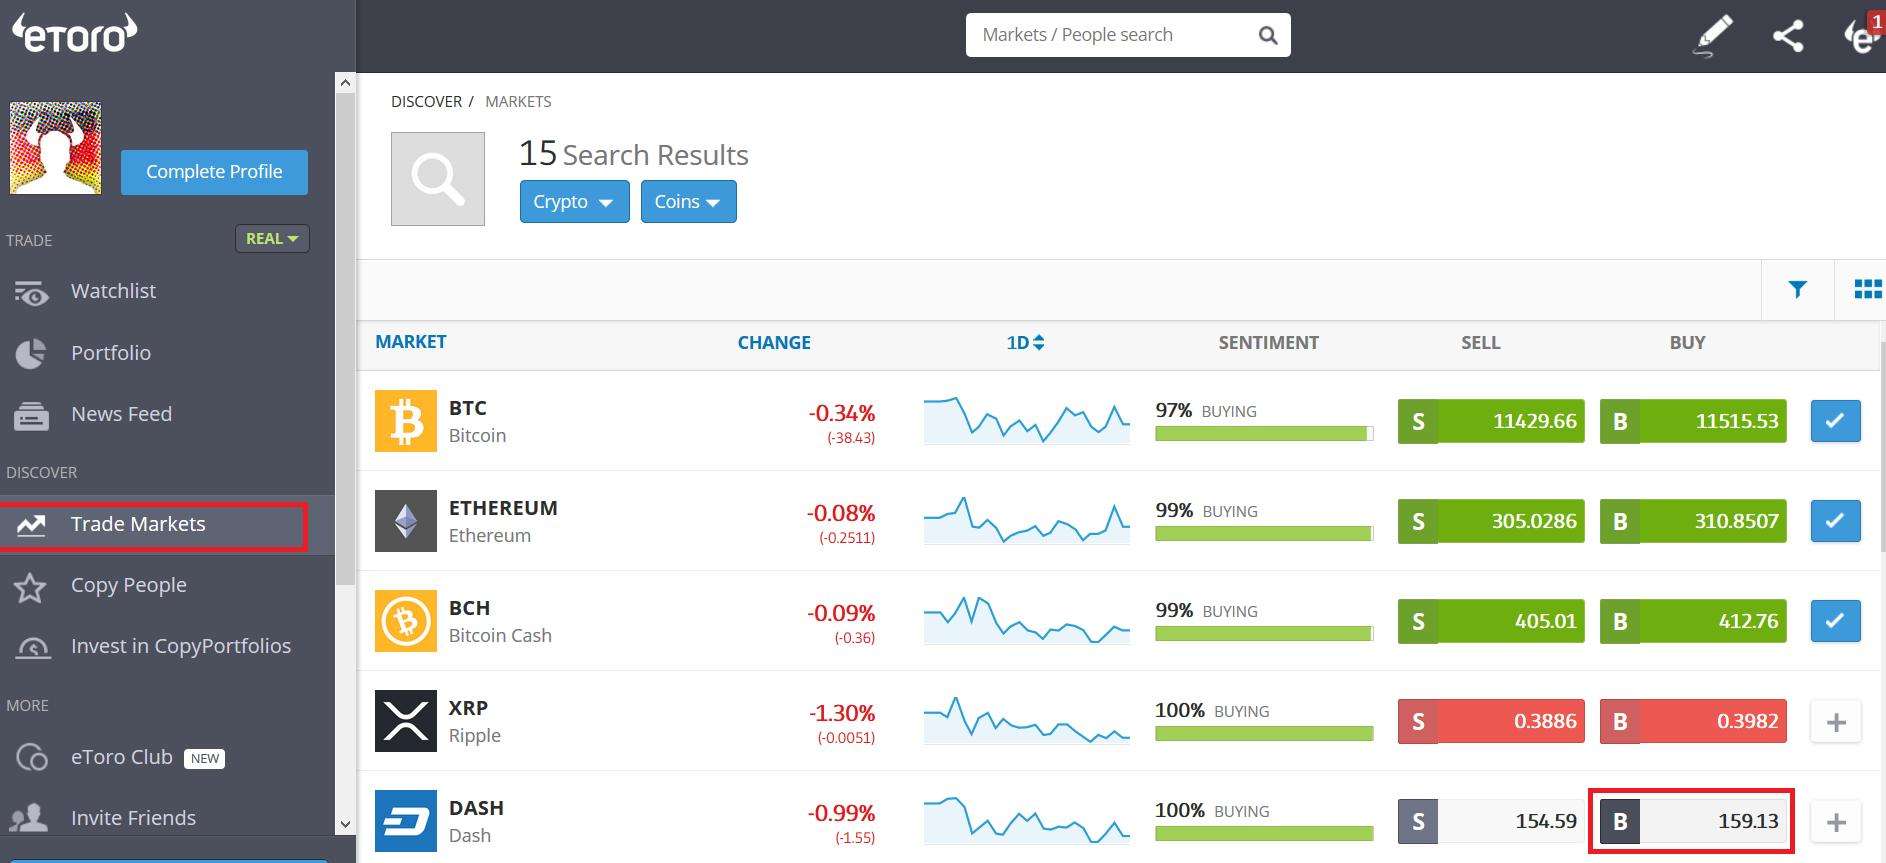Click the sidebar scroll down arrow
Screen dimensions: 1886x863
tap(345, 825)
